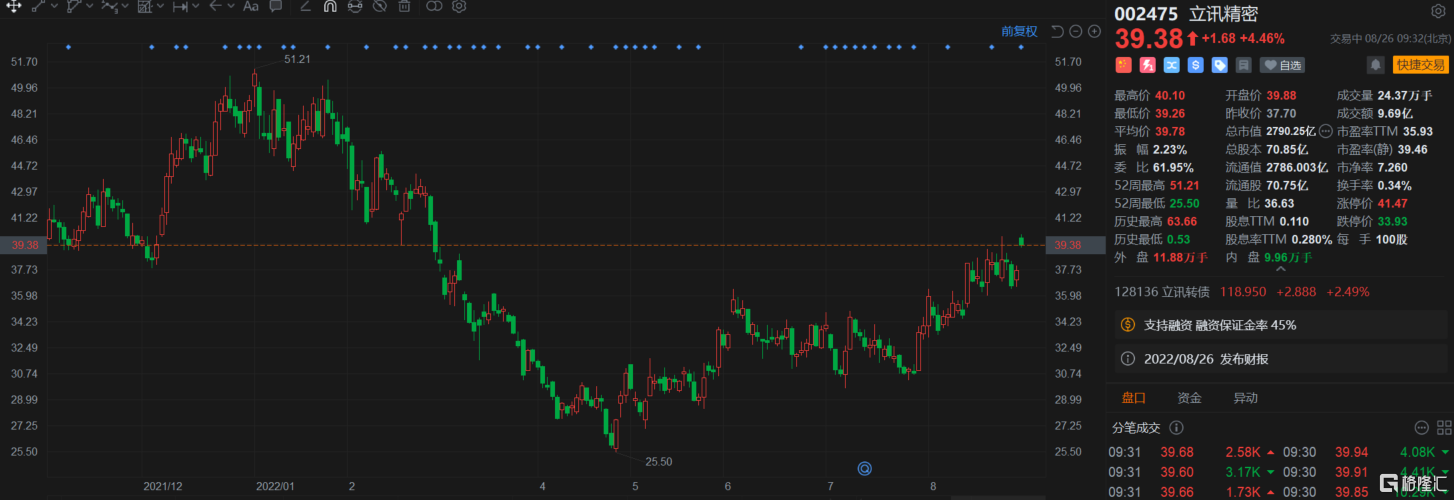Click the 分笔成交 section header
The image size is (1454, 500).
click(x=1135, y=428)
